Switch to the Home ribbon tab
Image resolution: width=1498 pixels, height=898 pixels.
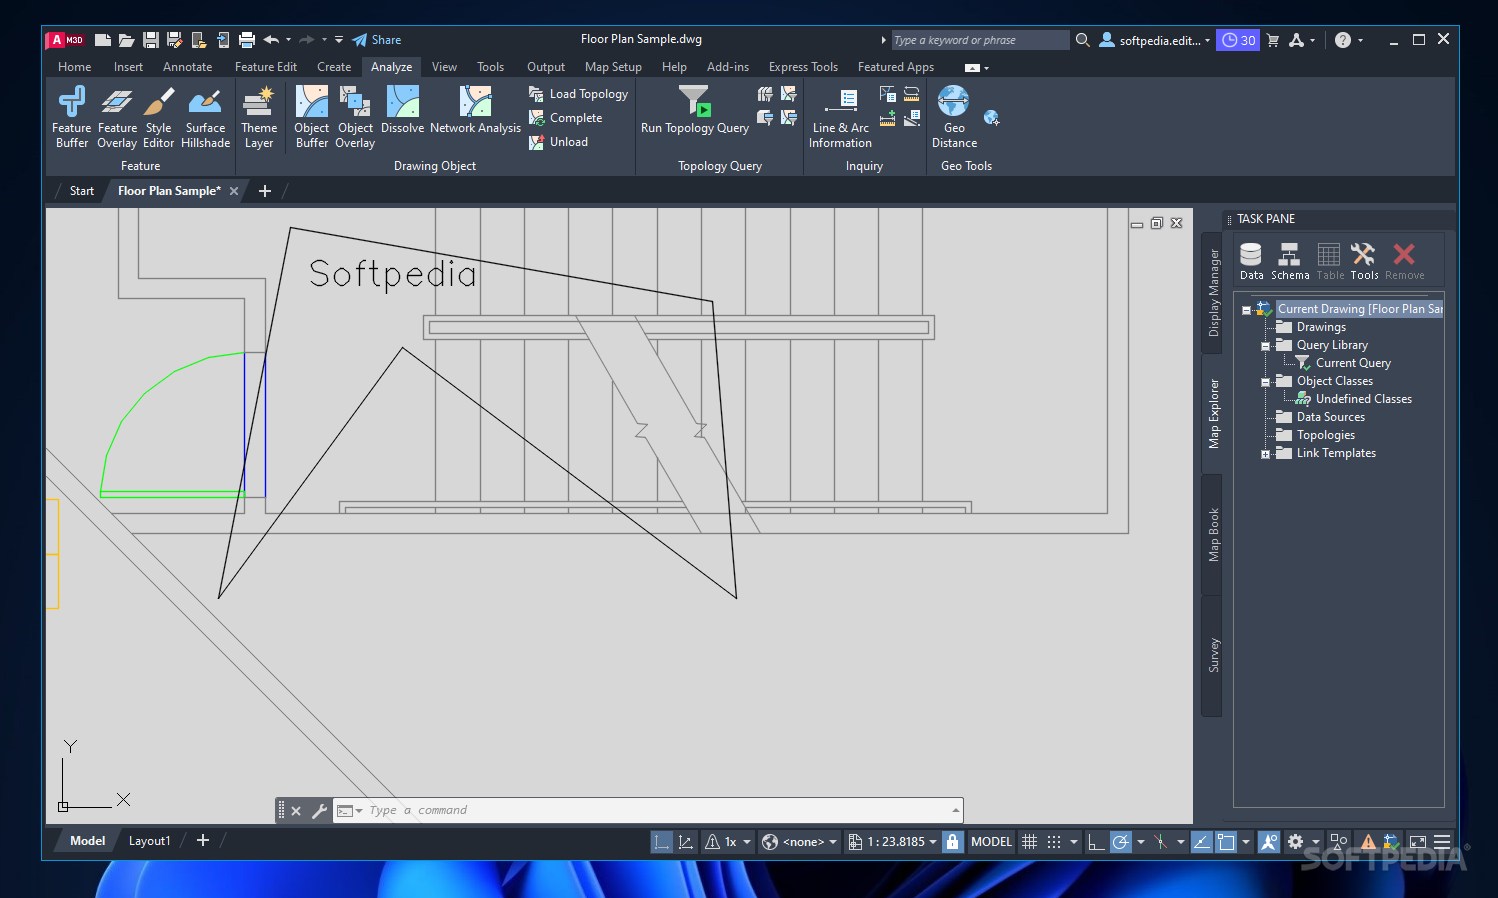75,67
